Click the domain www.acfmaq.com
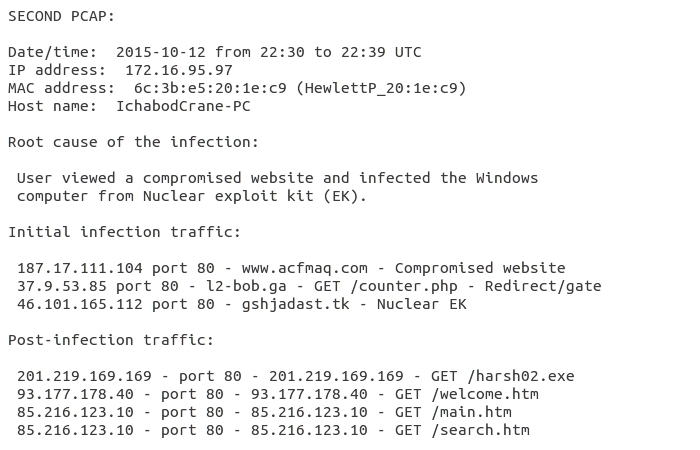The height and width of the screenshot is (450, 700). click(x=304, y=268)
